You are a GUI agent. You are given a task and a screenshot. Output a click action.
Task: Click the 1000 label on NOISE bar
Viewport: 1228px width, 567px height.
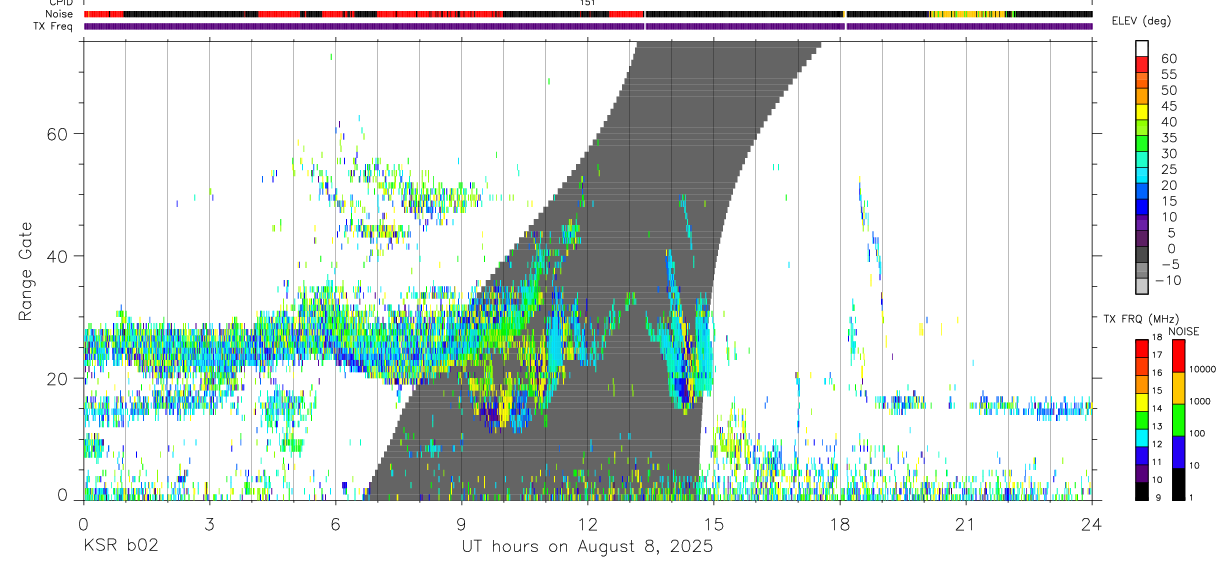point(1199,401)
